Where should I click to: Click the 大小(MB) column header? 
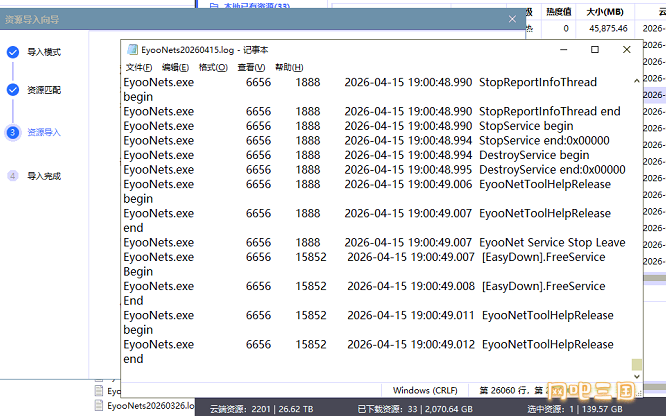pyautogui.click(x=605, y=12)
